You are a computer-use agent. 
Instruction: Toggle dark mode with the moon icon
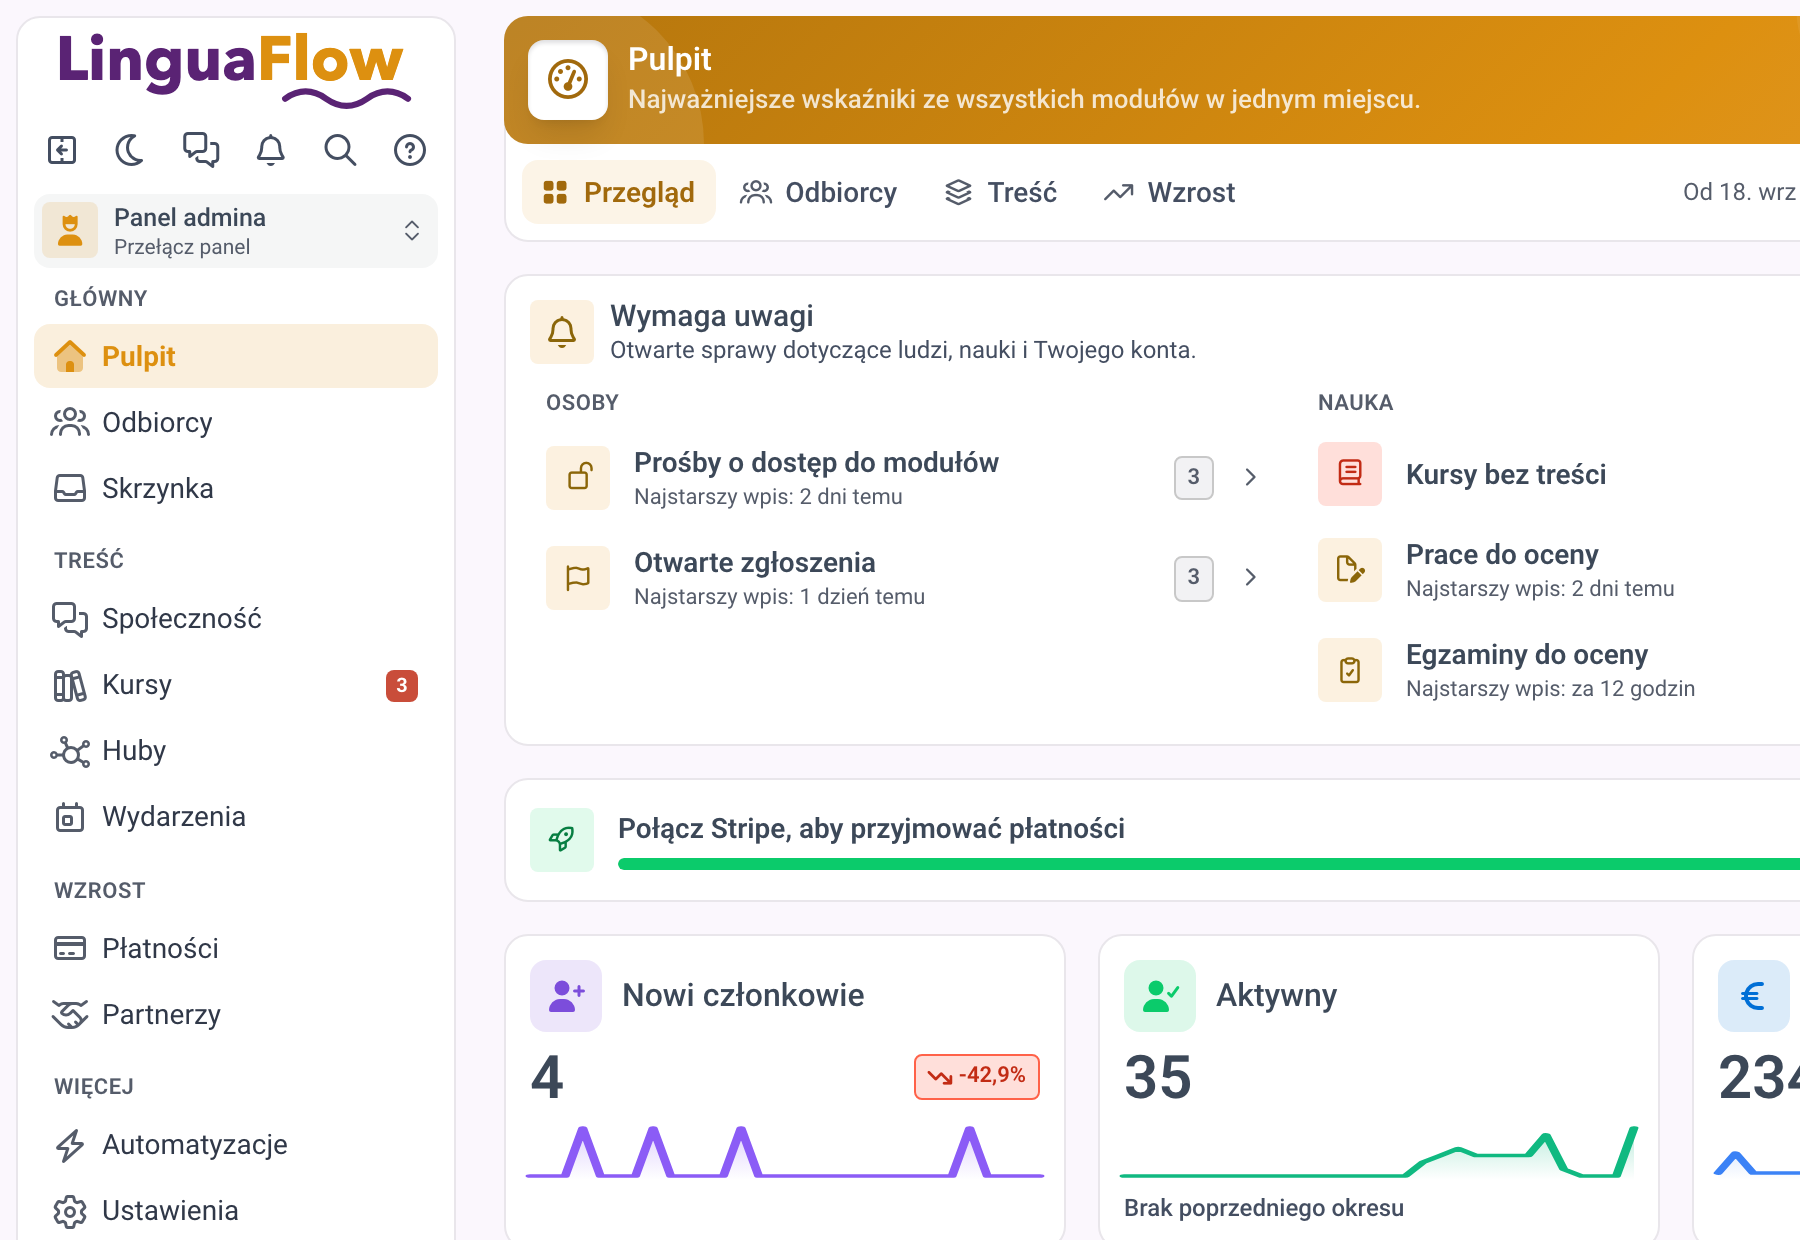pos(131,150)
